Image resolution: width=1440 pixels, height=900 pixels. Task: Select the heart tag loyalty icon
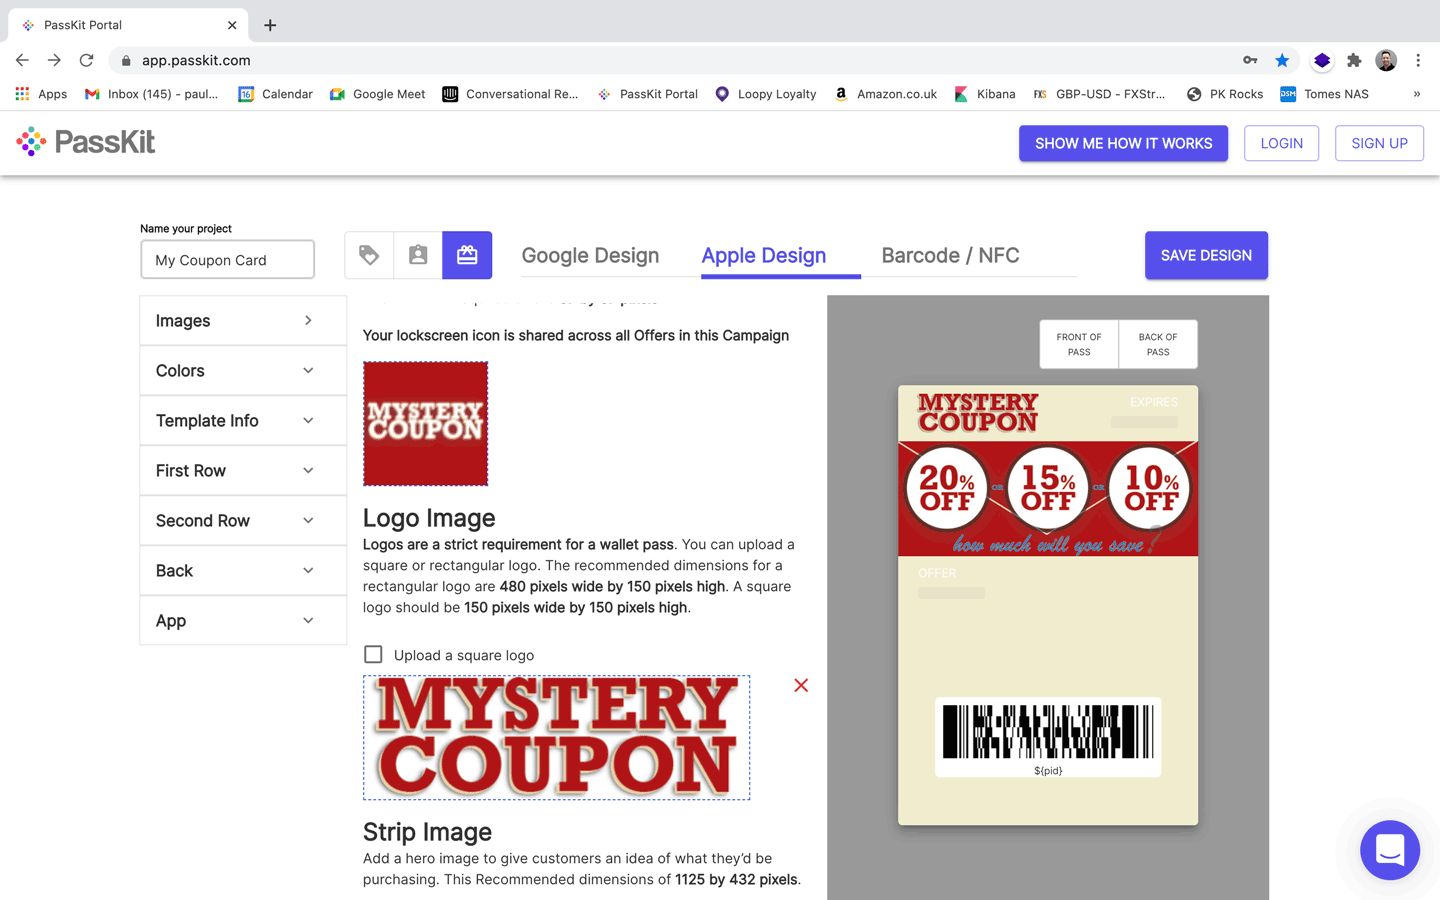pyautogui.click(x=369, y=255)
